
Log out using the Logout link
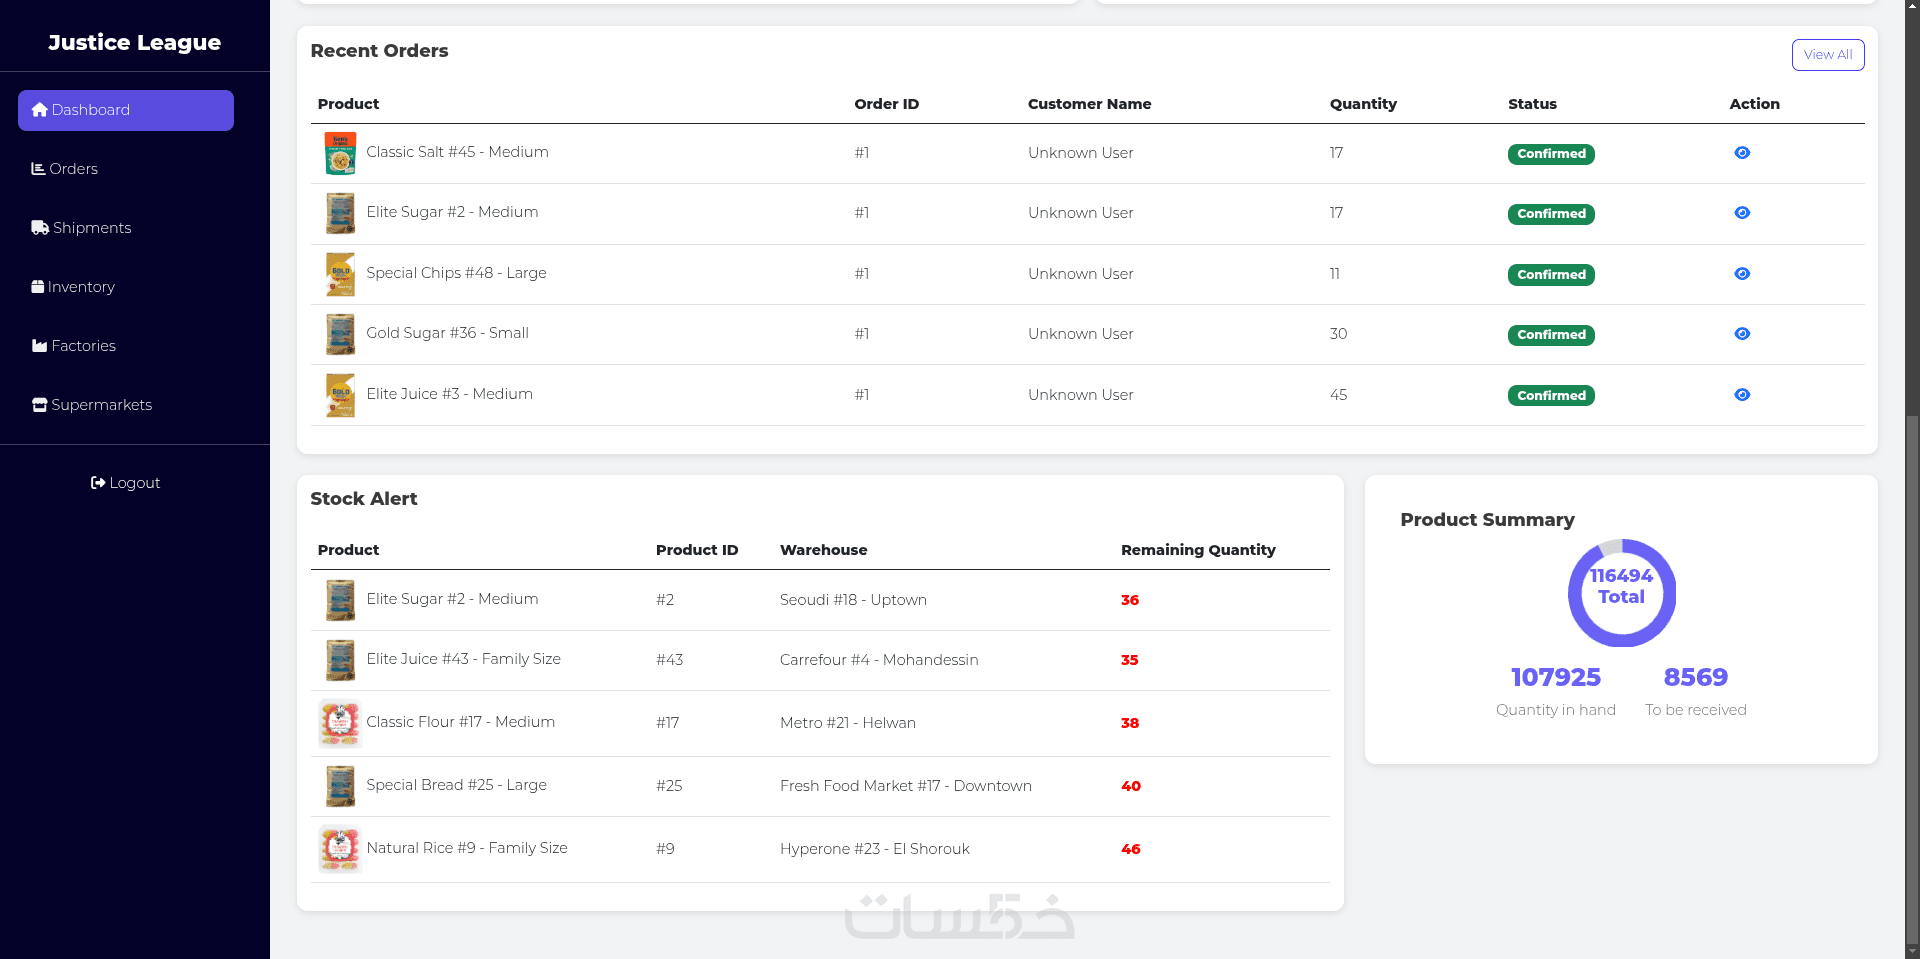coord(126,483)
